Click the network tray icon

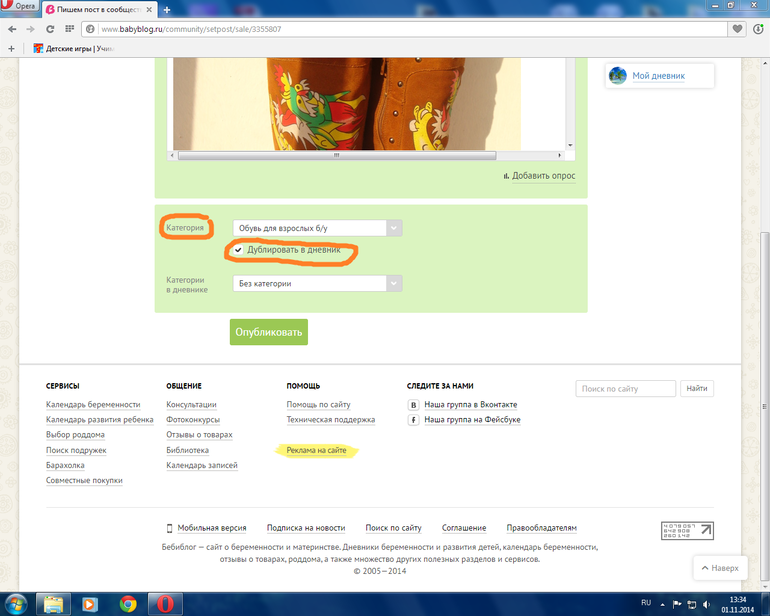(x=692, y=604)
